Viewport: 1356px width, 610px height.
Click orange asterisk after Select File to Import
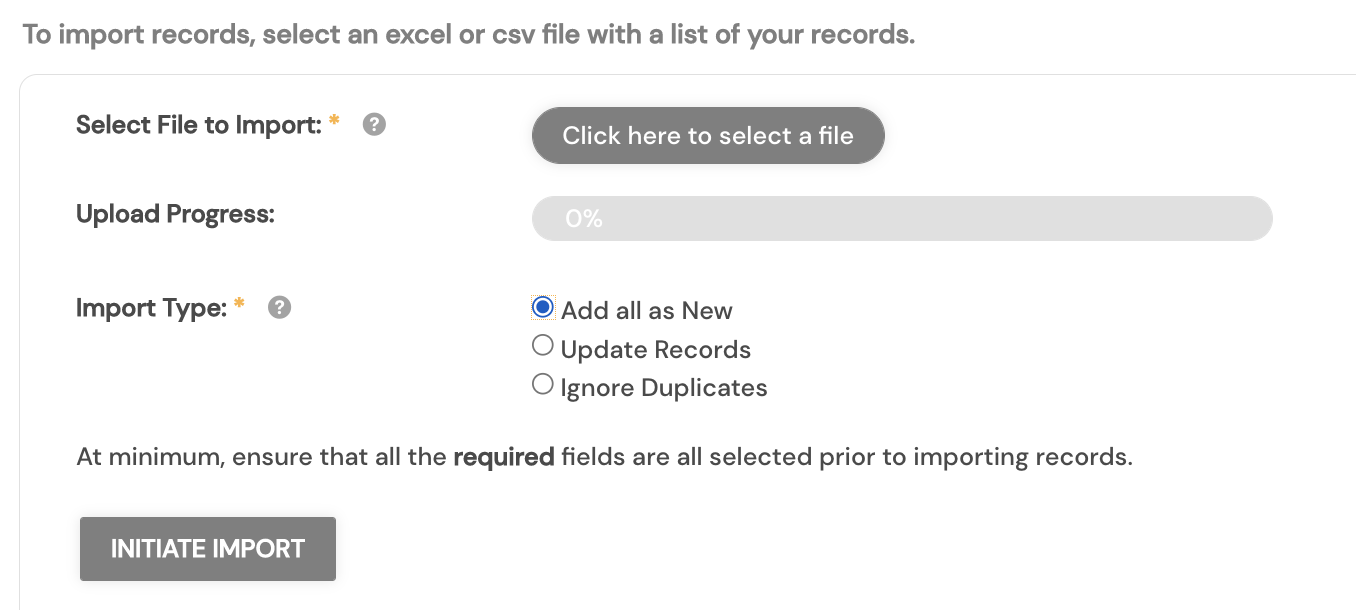click(335, 122)
